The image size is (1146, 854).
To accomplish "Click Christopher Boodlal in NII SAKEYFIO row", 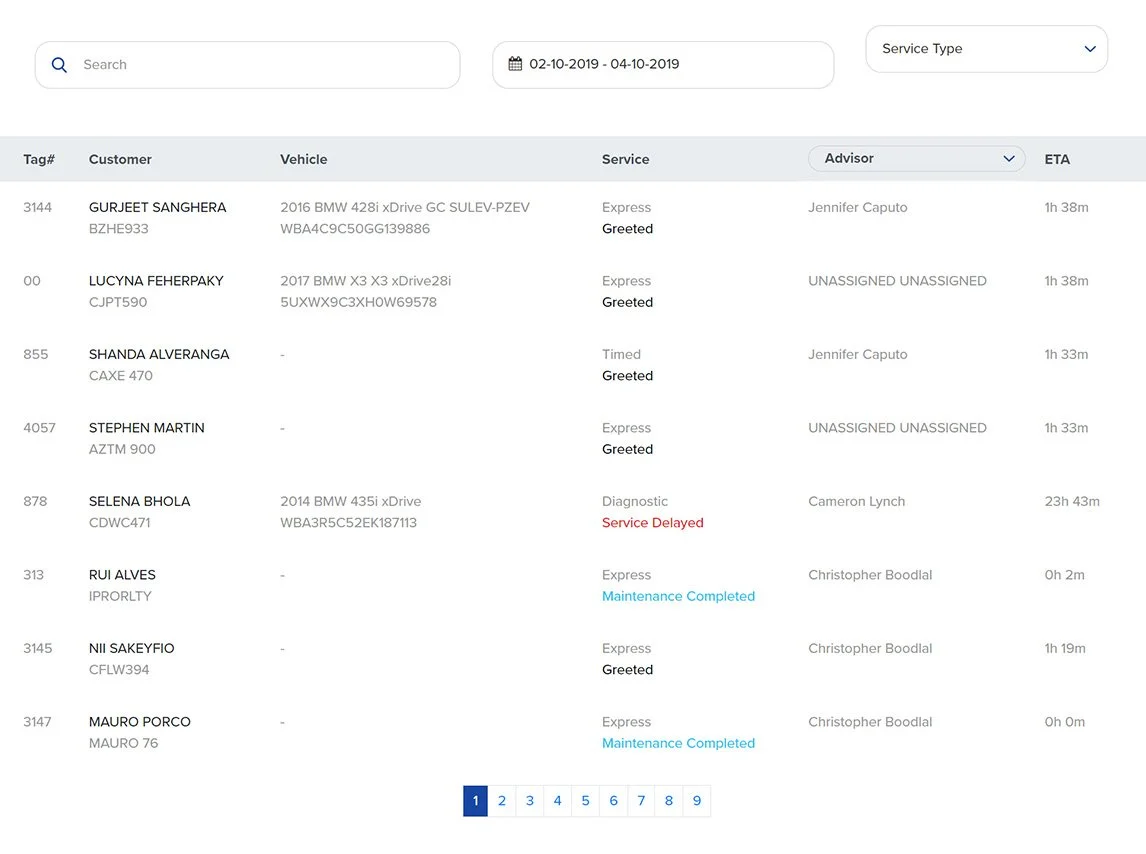I will click(870, 649).
